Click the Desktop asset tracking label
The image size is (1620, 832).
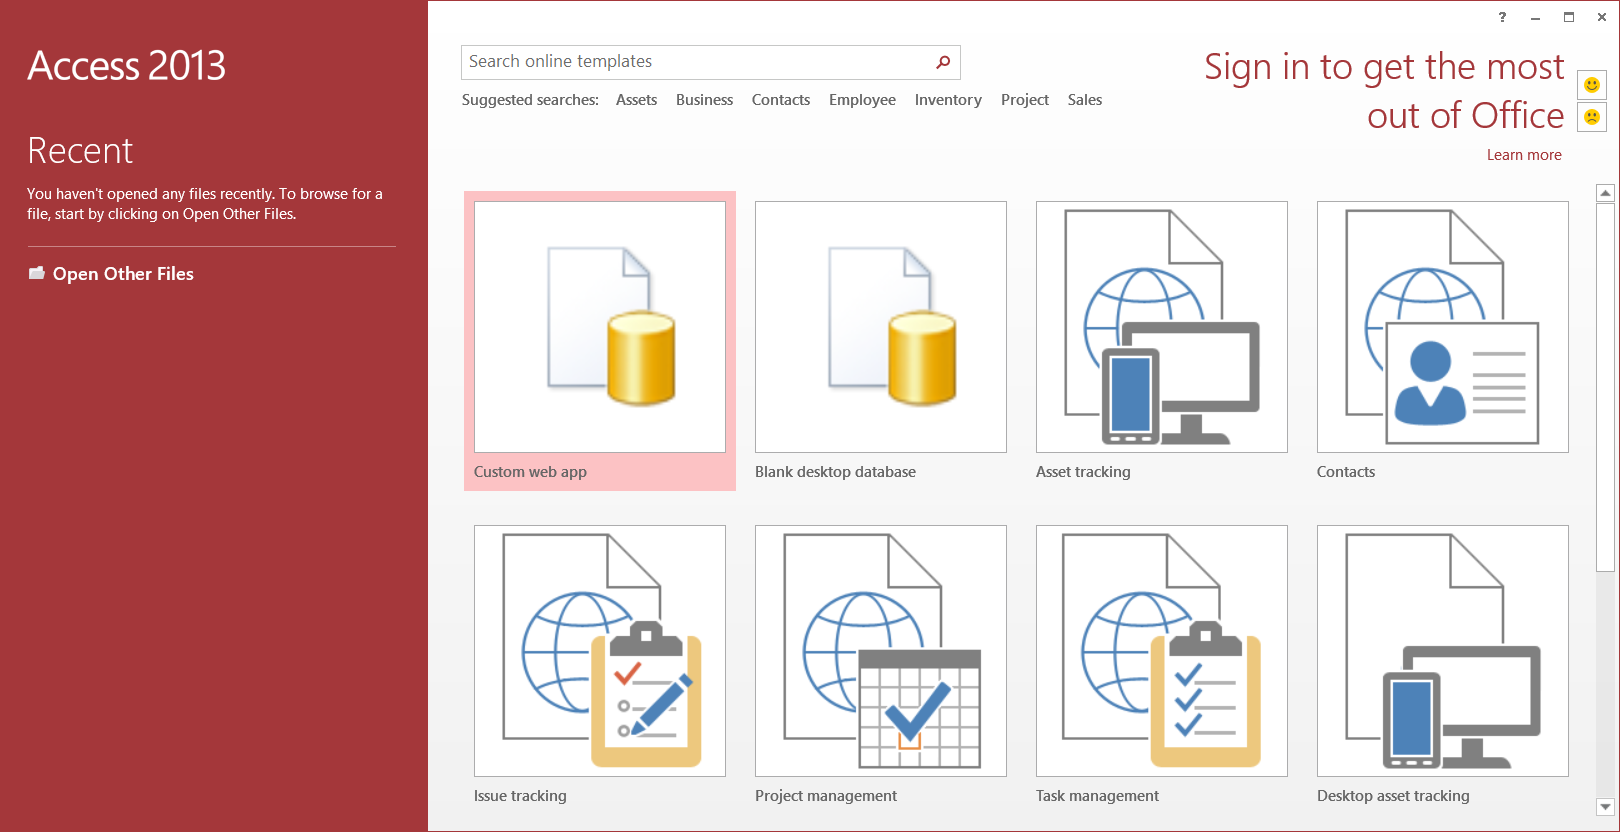pos(1393,796)
